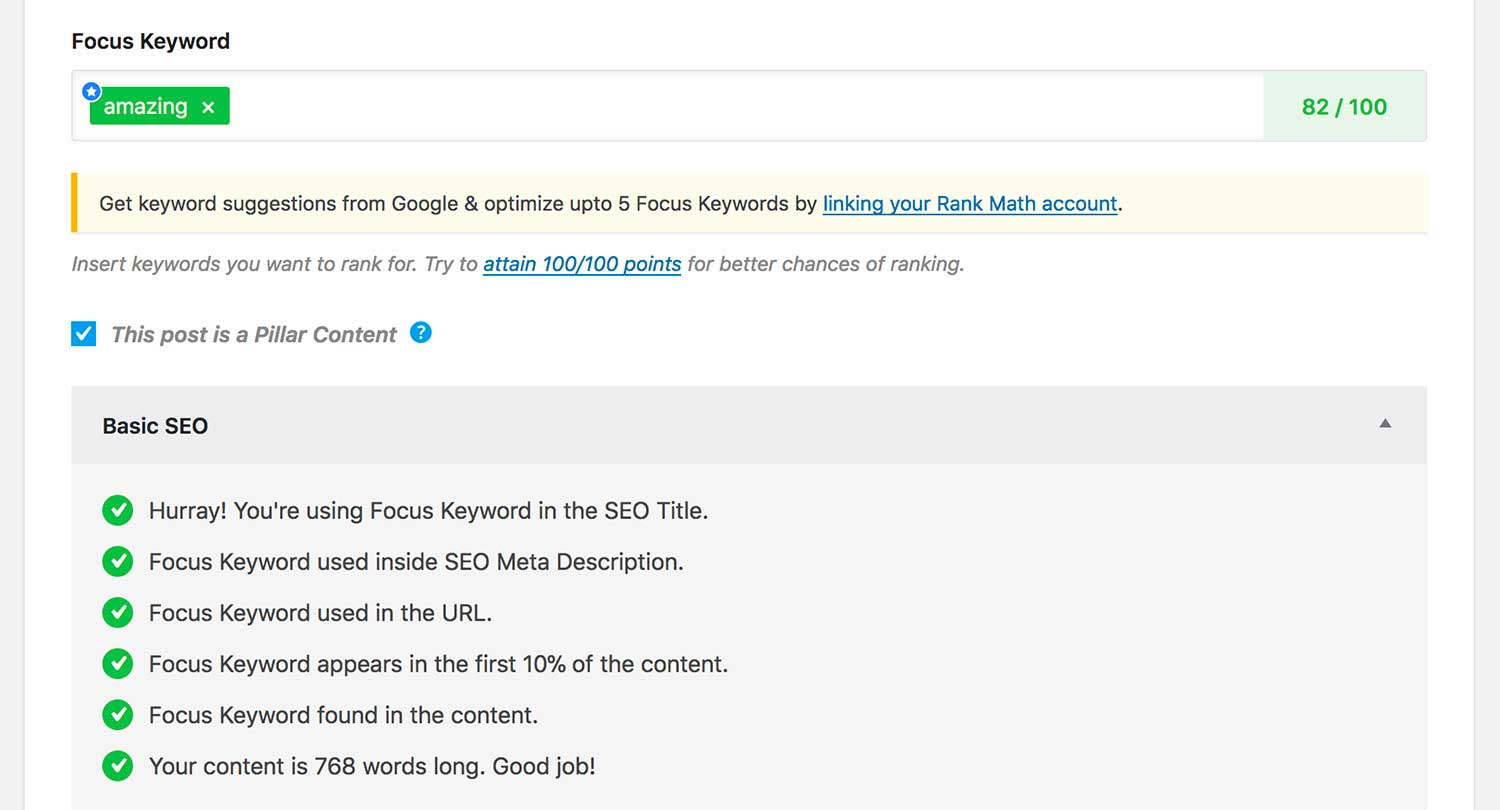Viewport: 1500px width, 810px height.
Task: Click the keyword suggestions notice banner
Action: coord(749,203)
